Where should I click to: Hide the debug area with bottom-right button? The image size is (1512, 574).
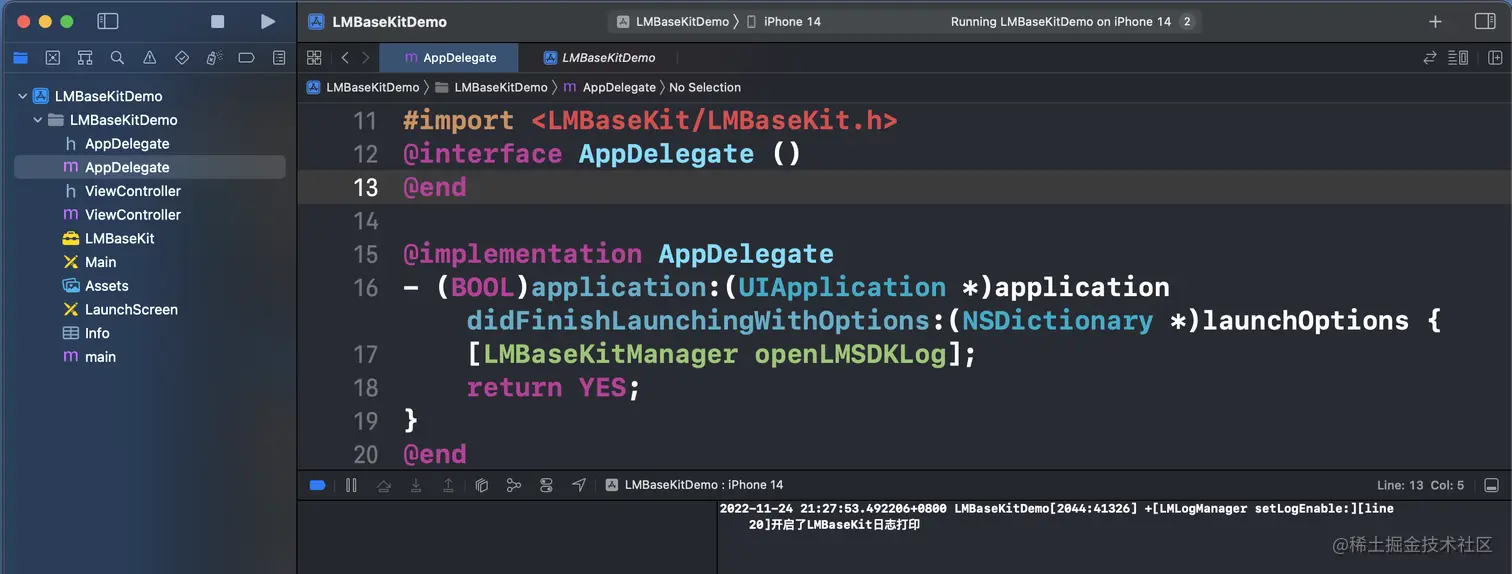pos(1491,485)
